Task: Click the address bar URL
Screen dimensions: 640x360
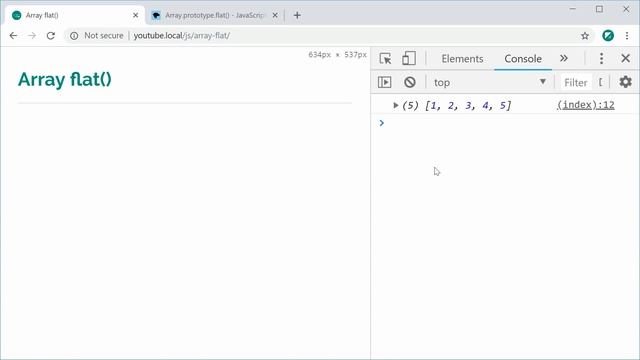Action: [182, 36]
